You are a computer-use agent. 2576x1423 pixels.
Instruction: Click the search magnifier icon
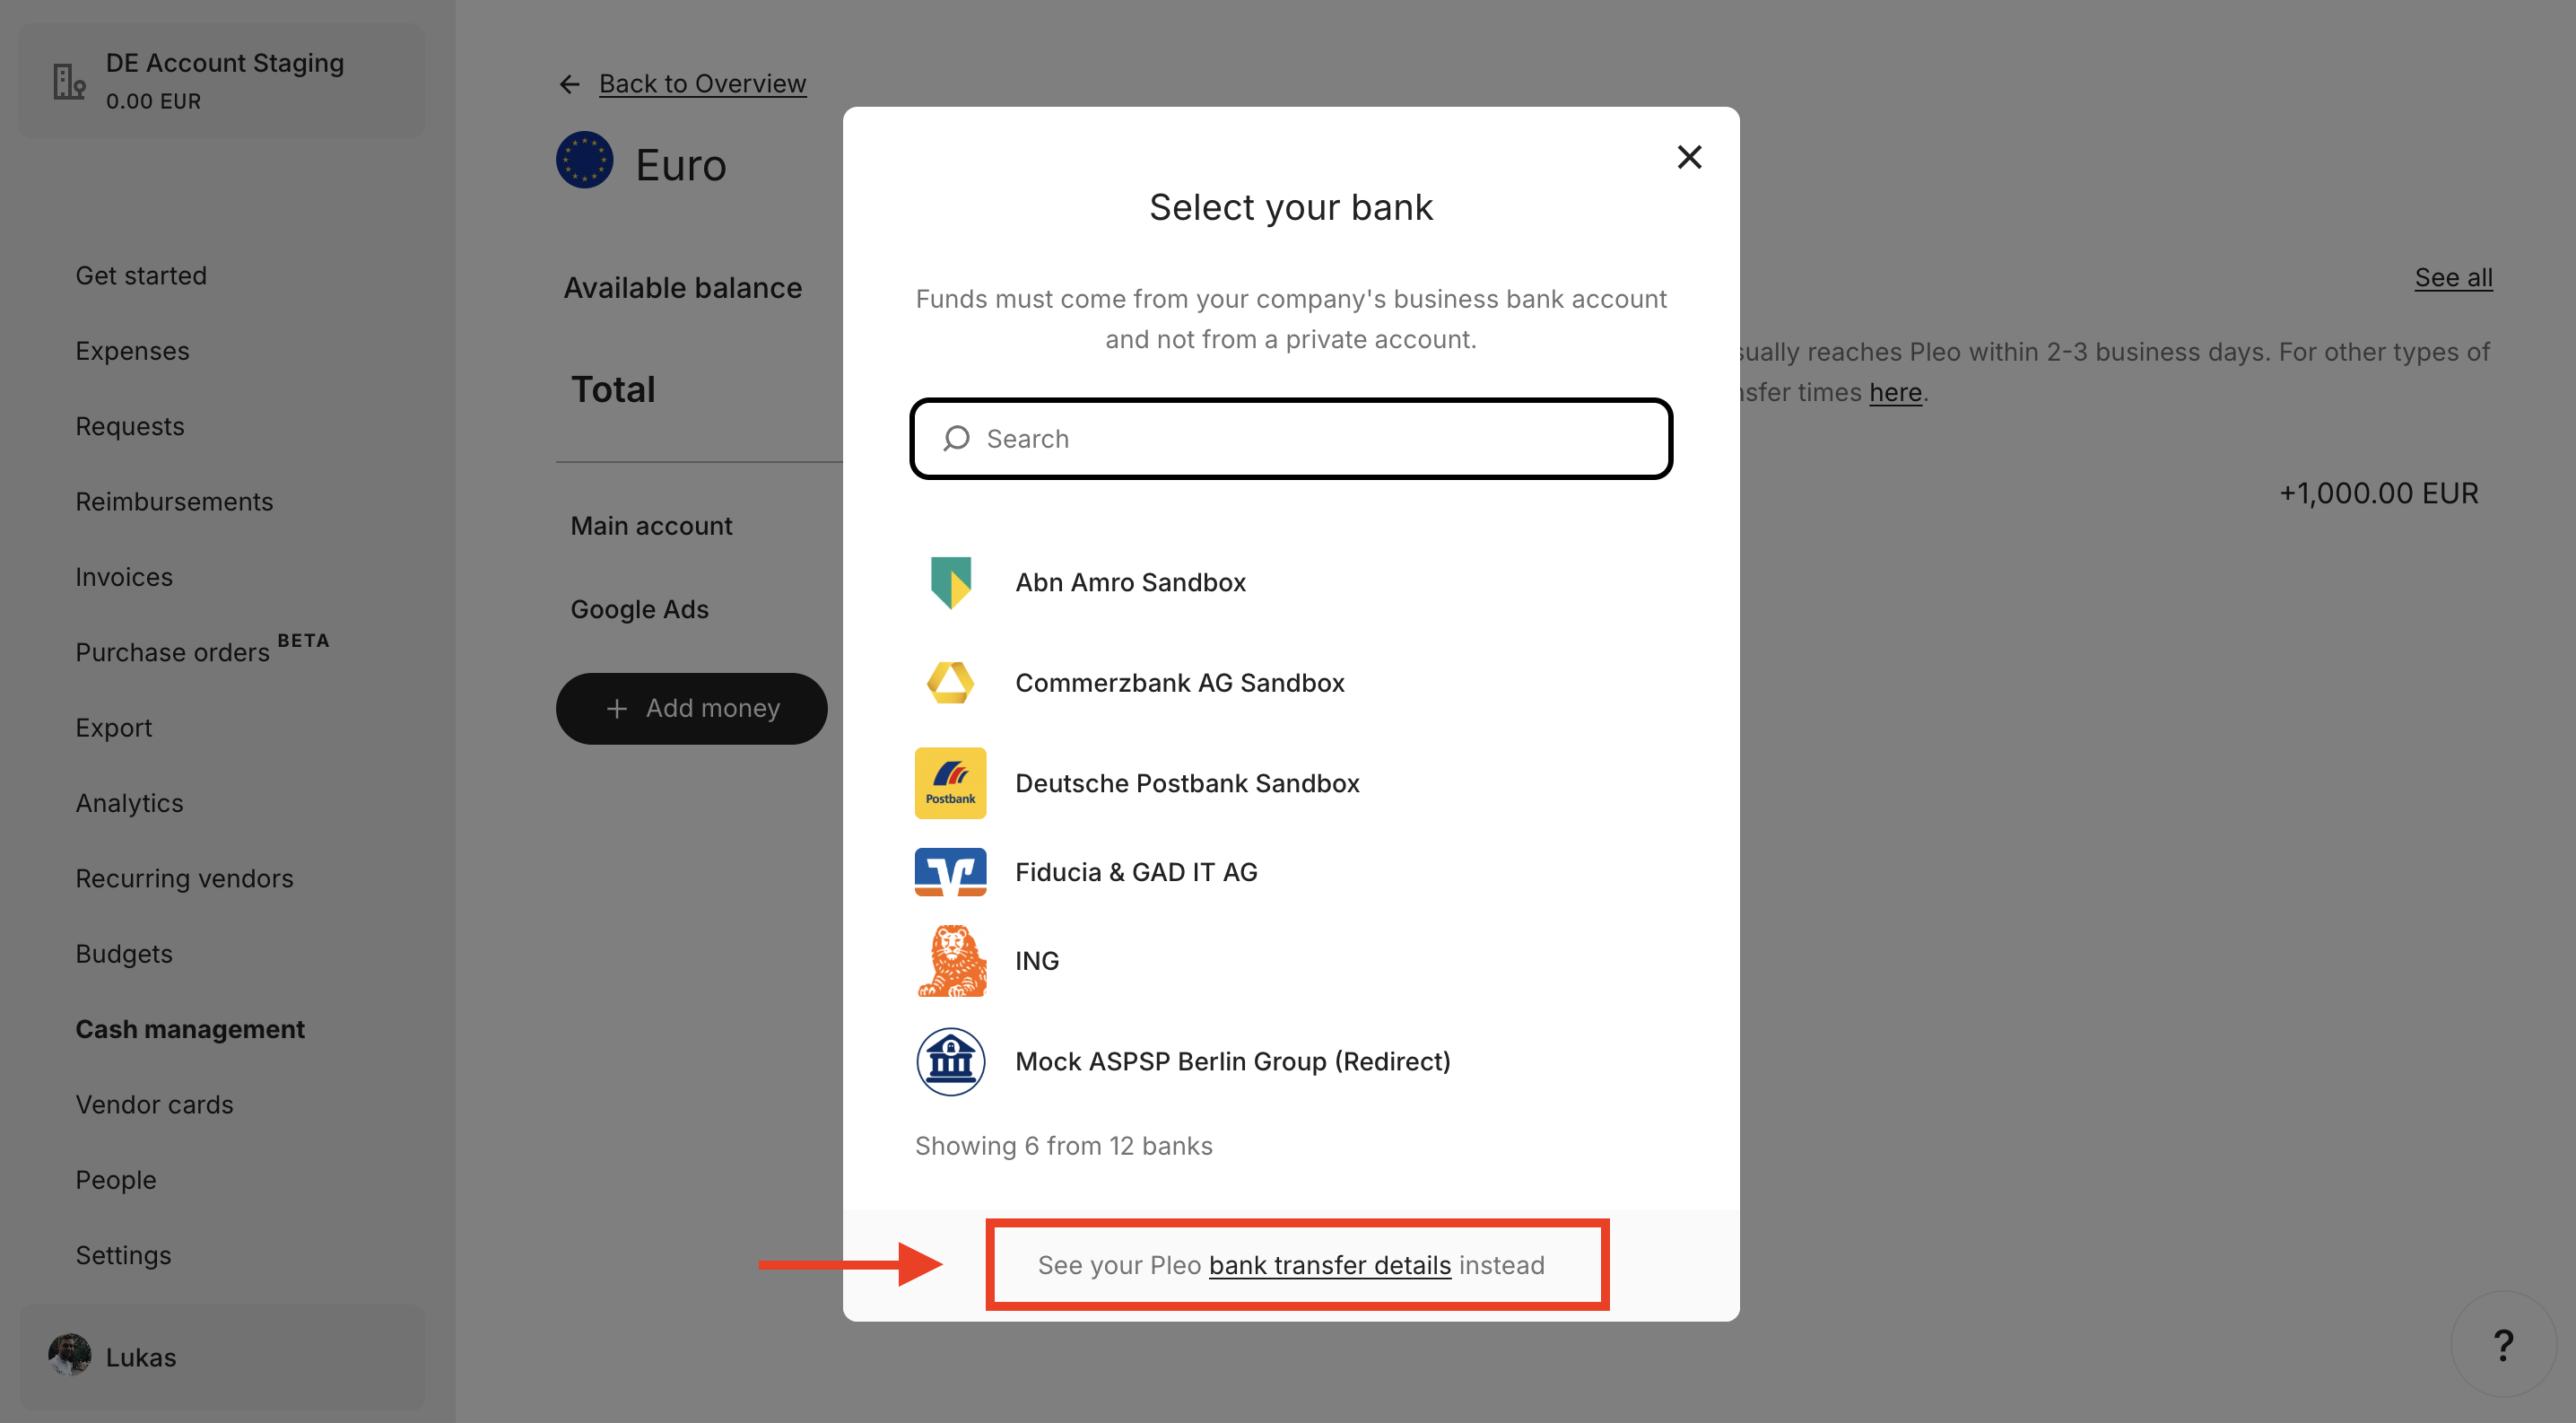[x=957, y=439]
